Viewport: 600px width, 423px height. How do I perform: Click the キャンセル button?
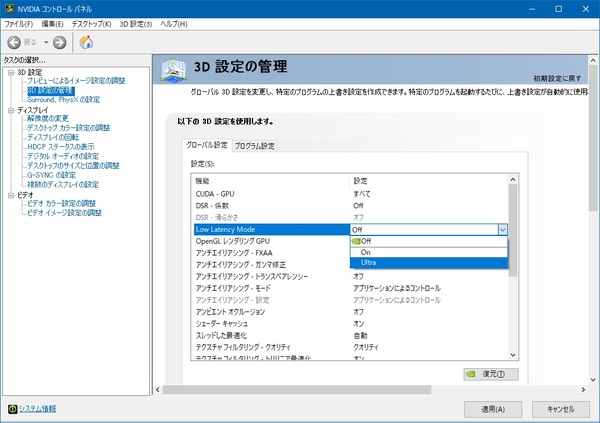click(x=561, y=410)
